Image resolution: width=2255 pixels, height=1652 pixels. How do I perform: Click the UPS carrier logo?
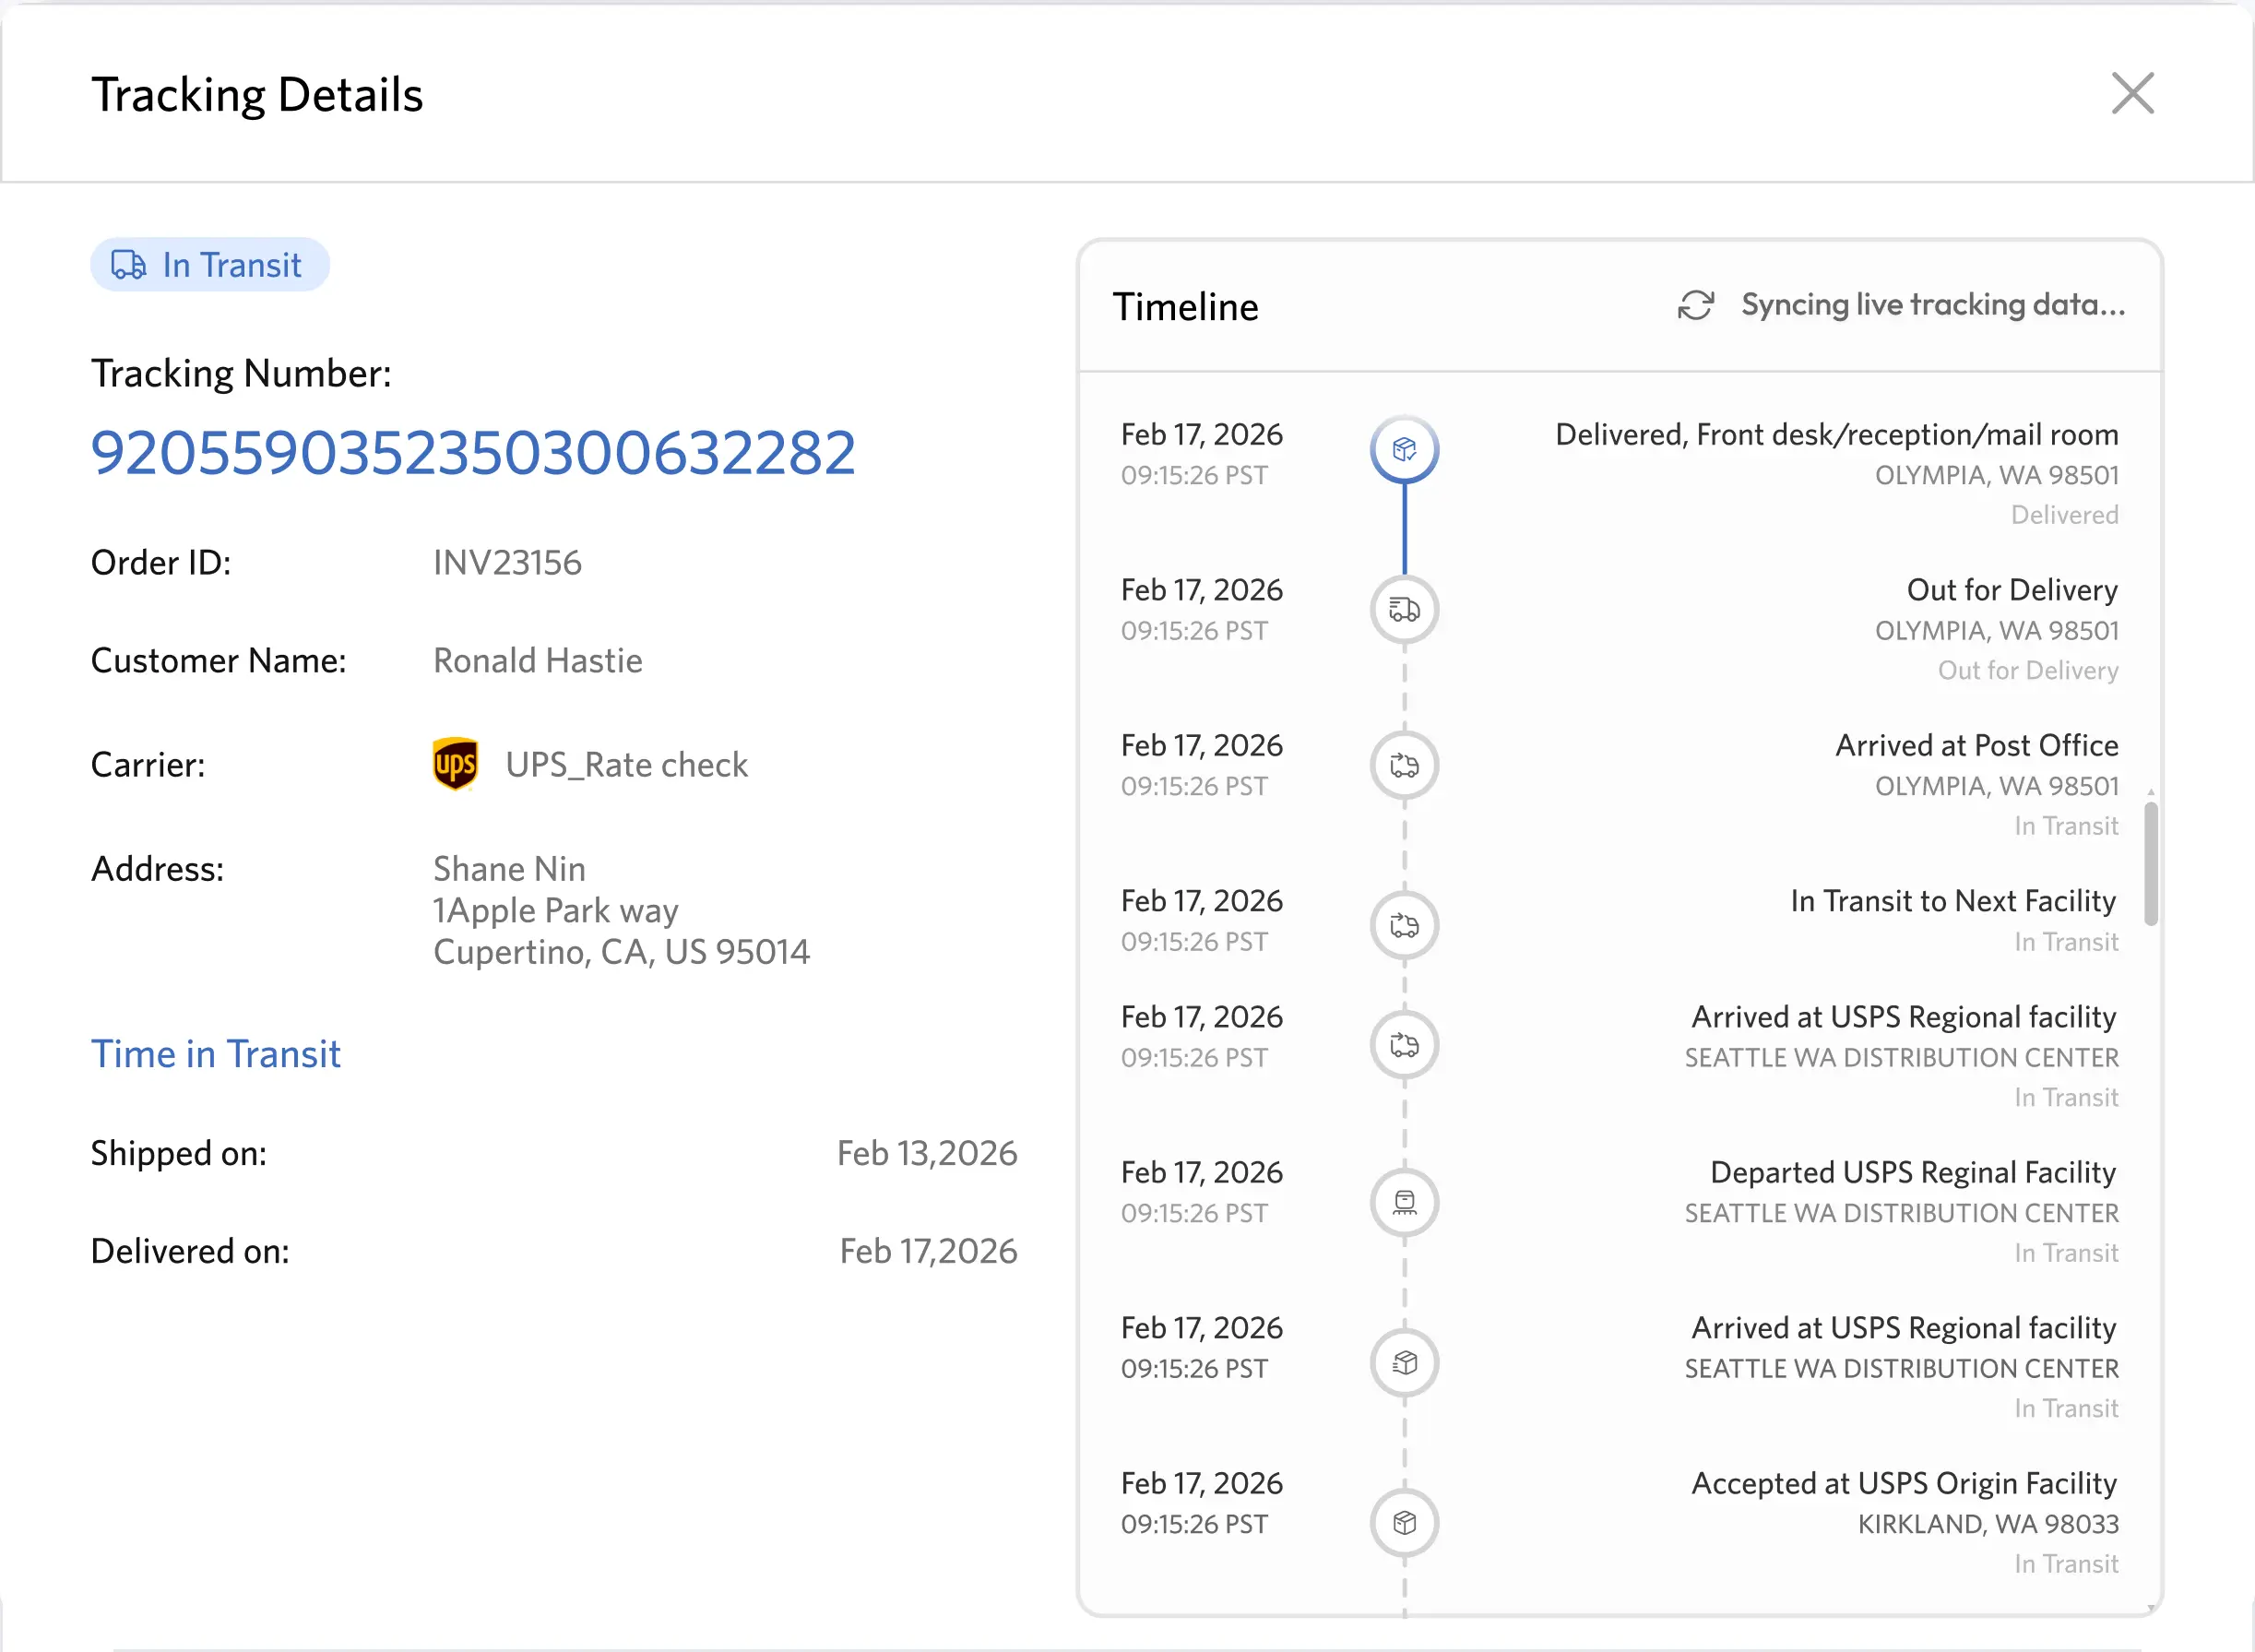pos(455,765)
